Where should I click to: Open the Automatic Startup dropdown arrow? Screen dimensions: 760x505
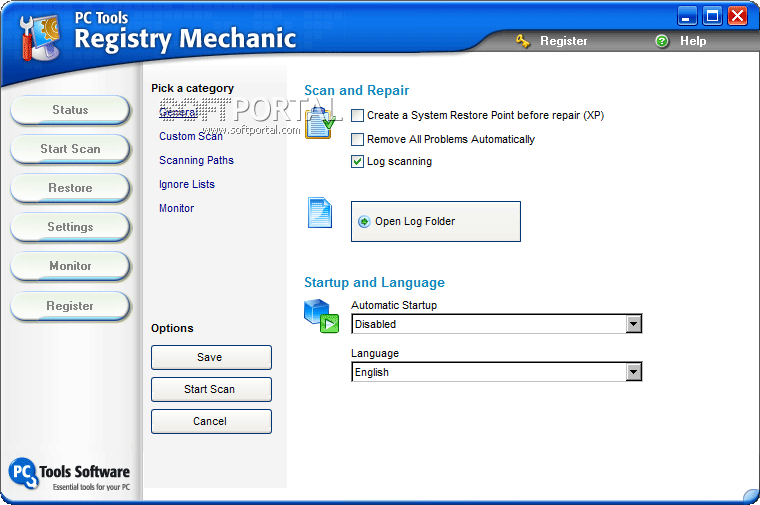click(633, 324)
